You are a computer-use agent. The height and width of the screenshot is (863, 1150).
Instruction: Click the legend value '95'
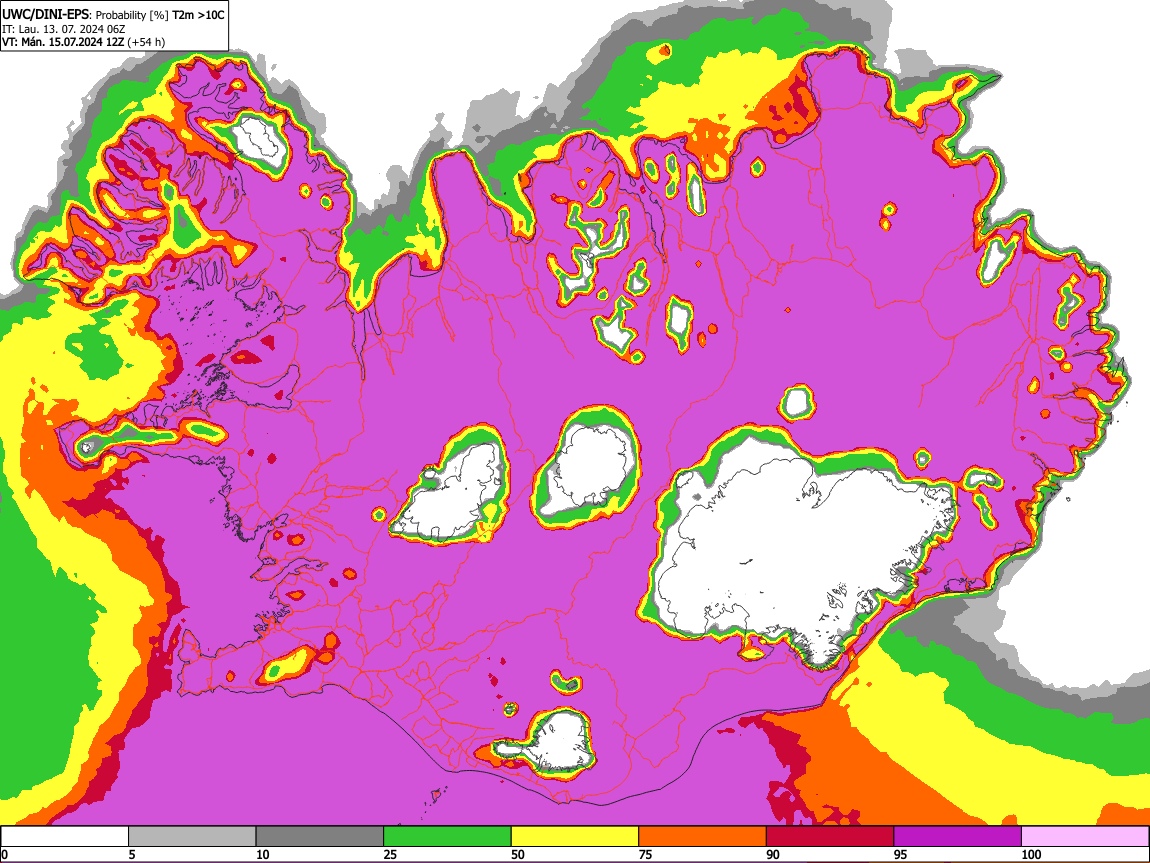point(901,854)
